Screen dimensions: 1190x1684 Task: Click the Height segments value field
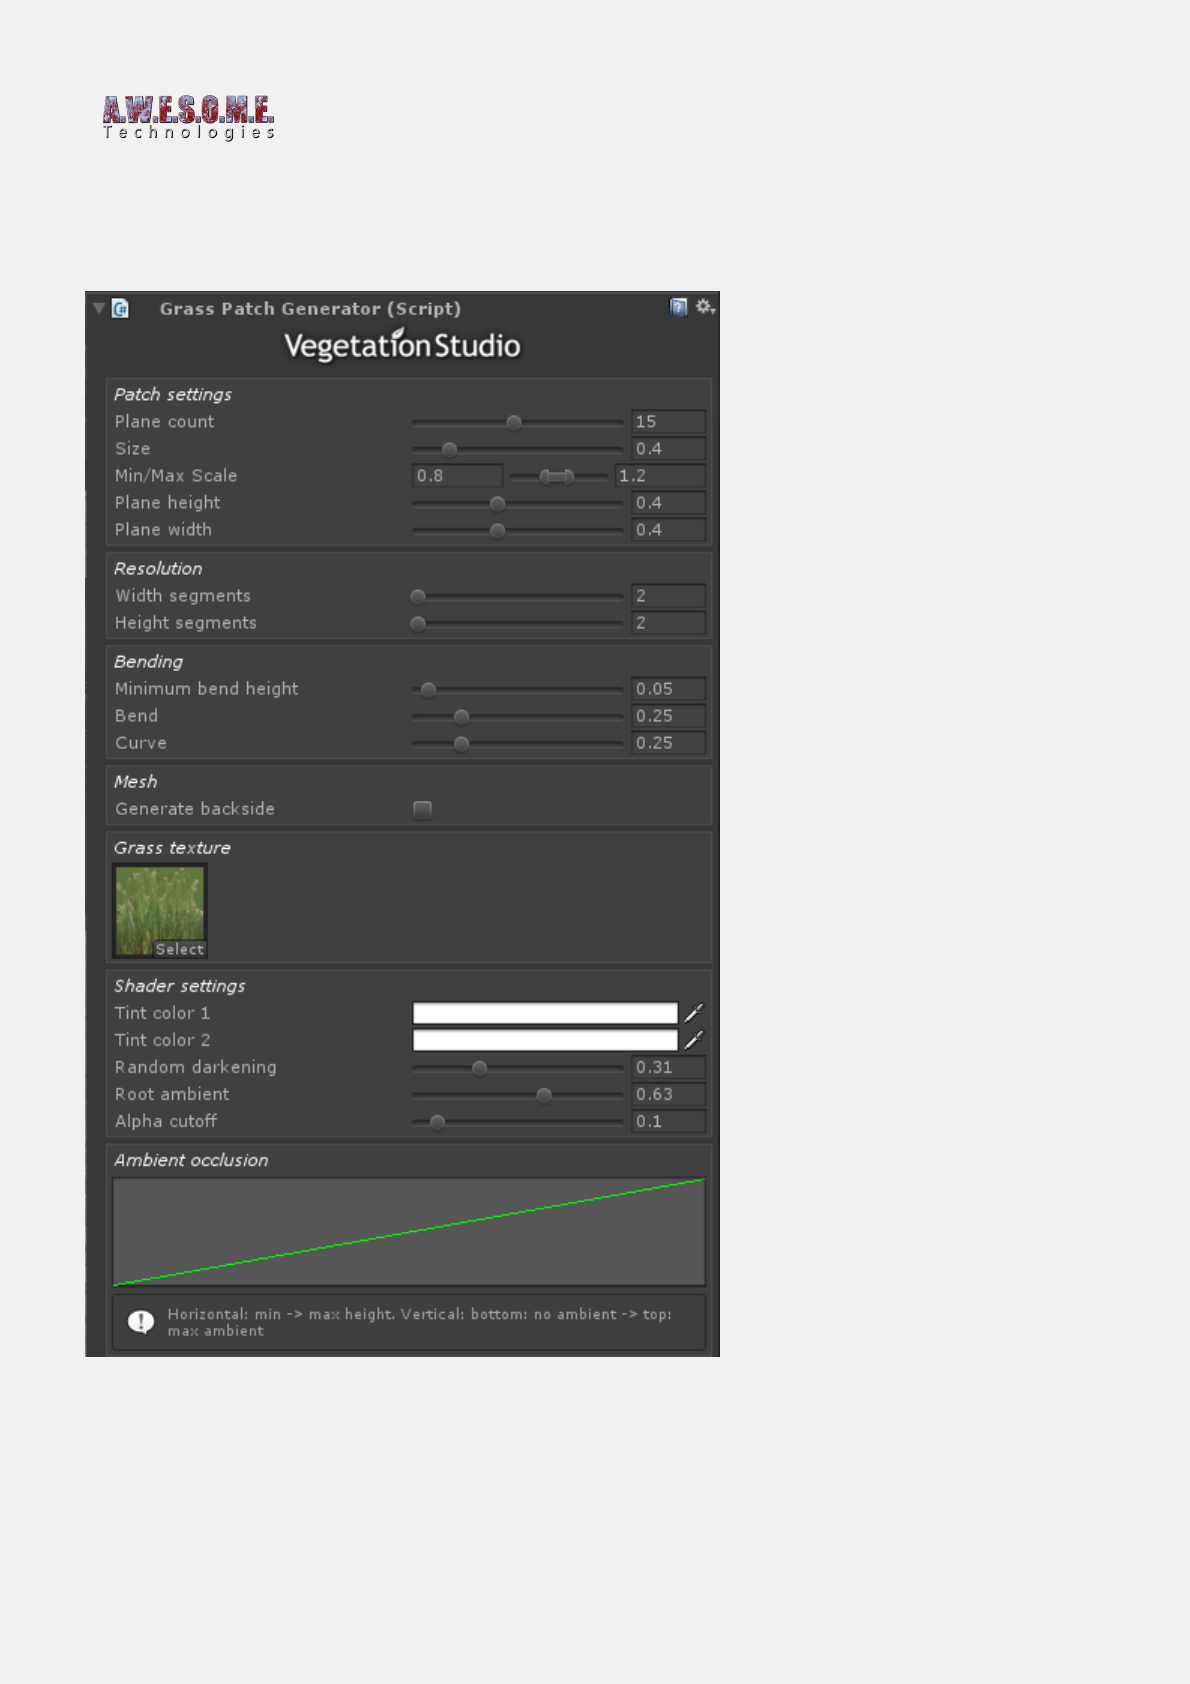tap(668, 623)
